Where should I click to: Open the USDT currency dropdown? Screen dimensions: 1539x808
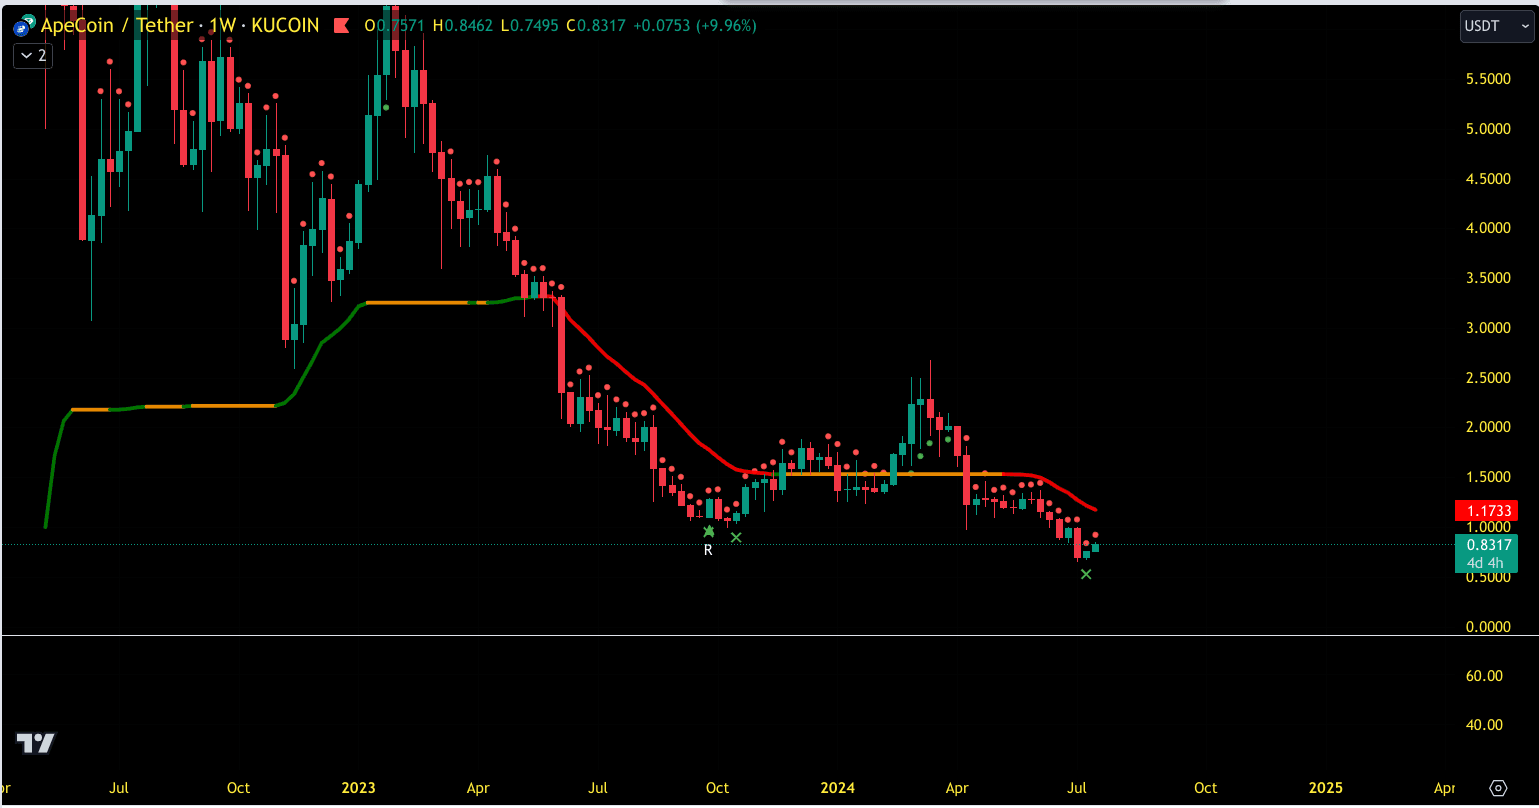point(1495,26)
